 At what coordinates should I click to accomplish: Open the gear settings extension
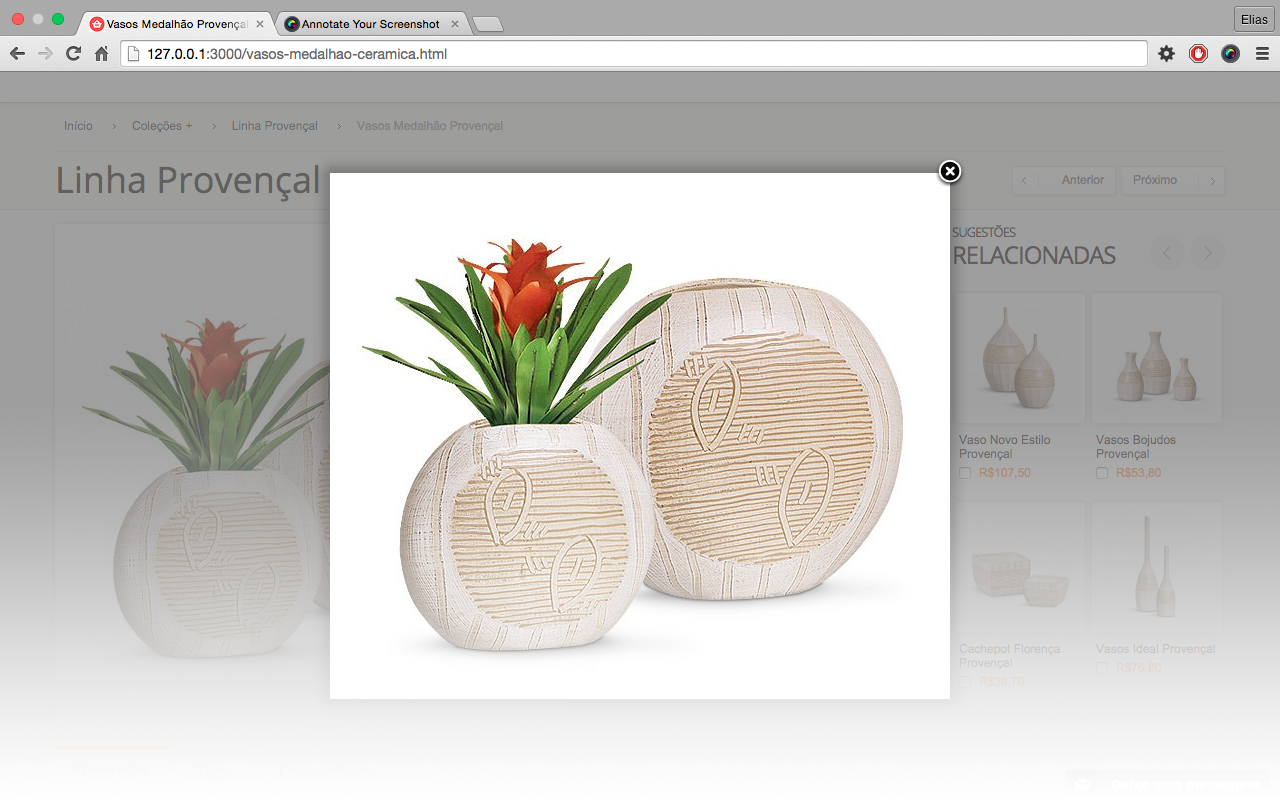coord(1166,54)
